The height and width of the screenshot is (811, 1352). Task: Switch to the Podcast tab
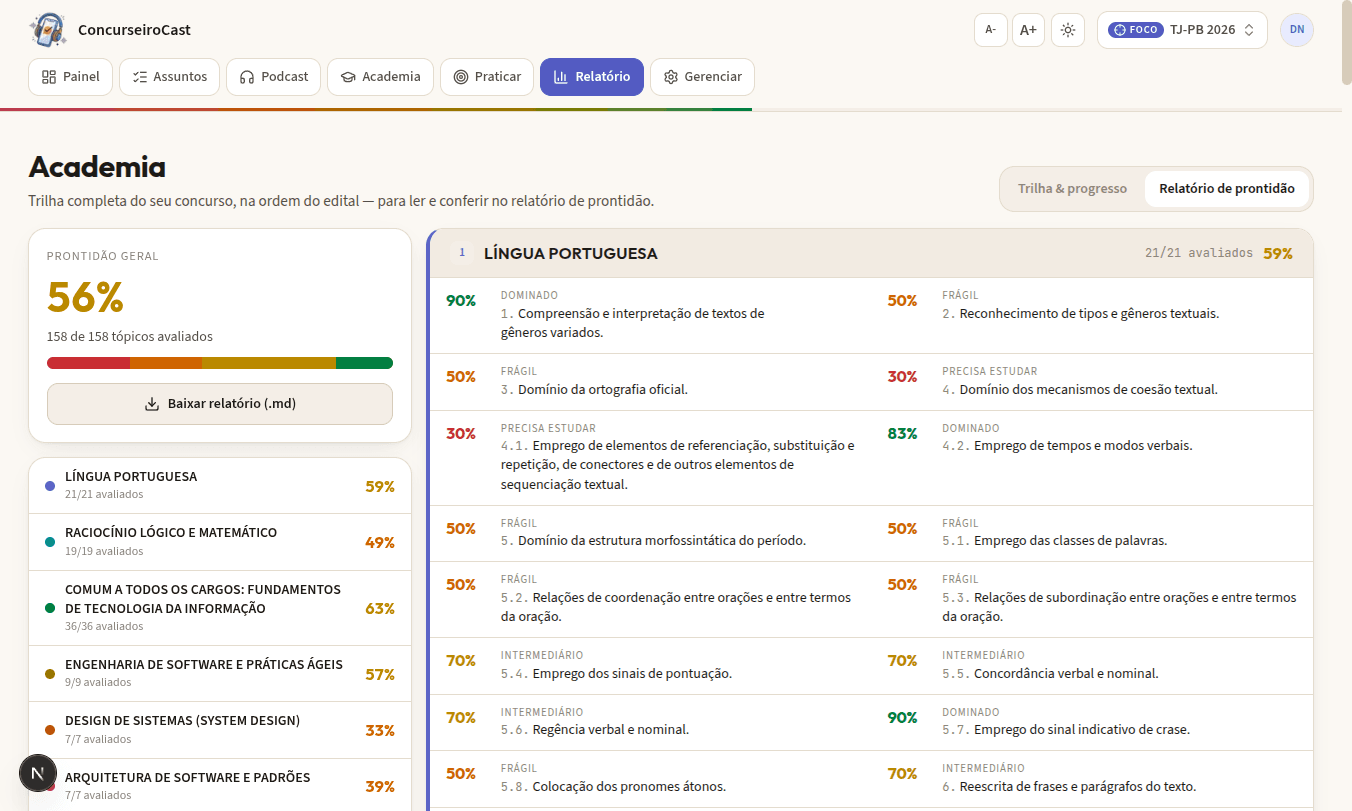click(274, 77)
